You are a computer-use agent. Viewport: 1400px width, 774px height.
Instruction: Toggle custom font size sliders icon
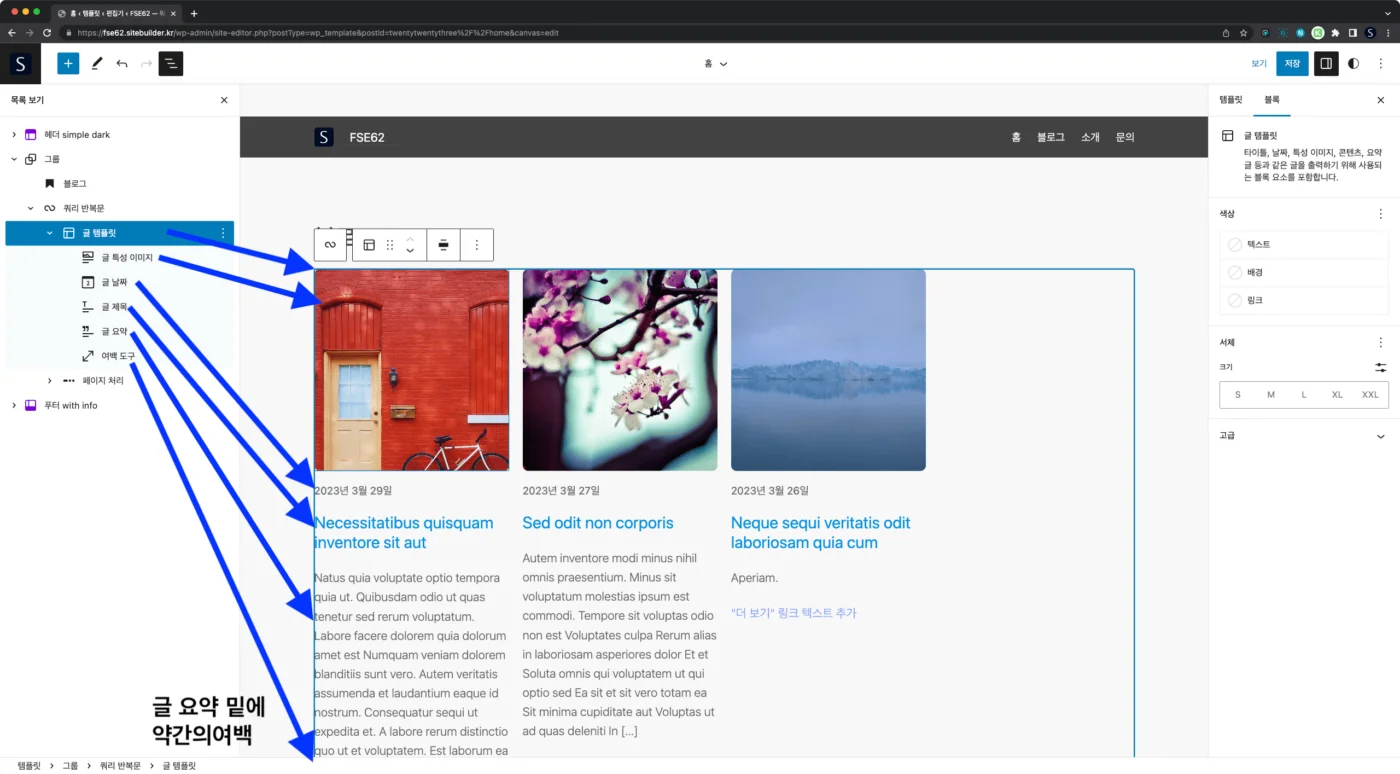click(x=1381, y=368)
